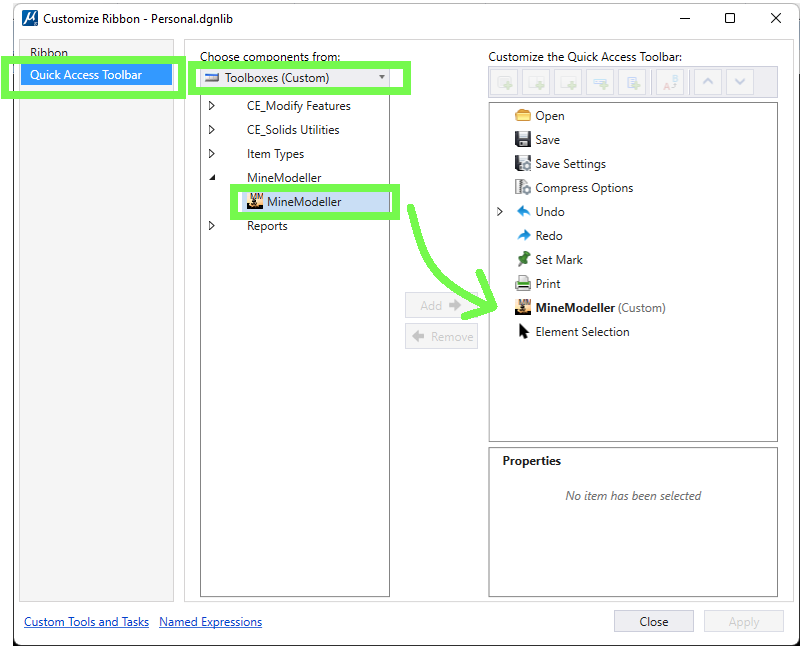Switch to the Ribbon section
801x646 pixels.
(50, 52)
